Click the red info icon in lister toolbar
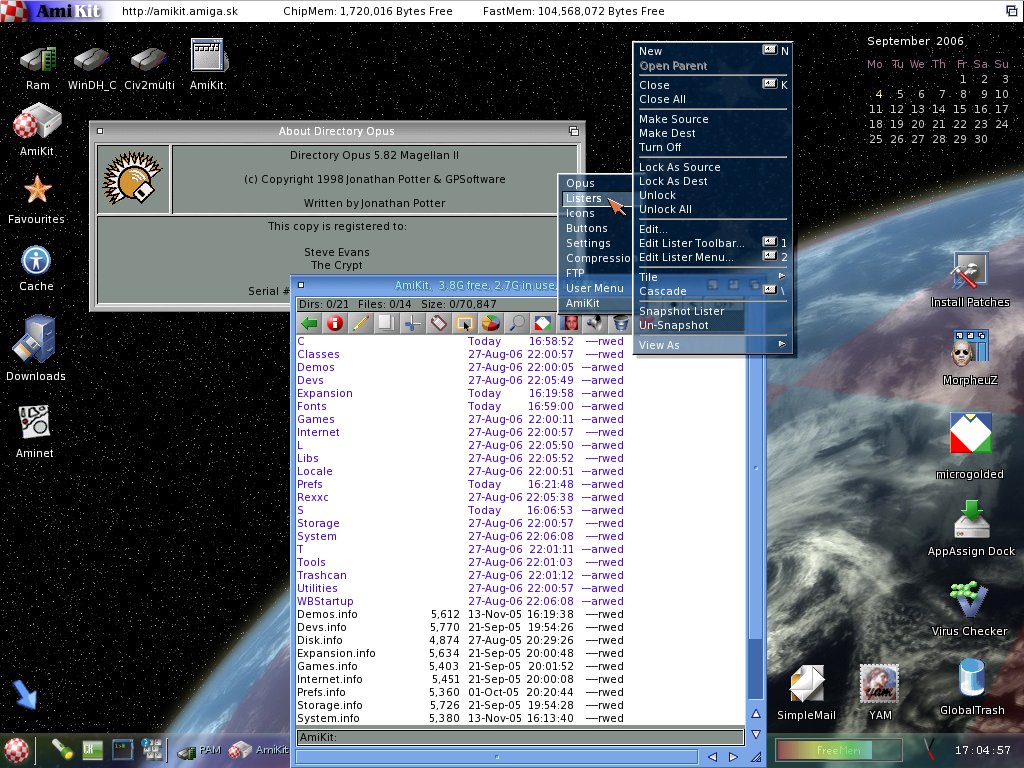 pyautogui.click(x=335, y=323)
